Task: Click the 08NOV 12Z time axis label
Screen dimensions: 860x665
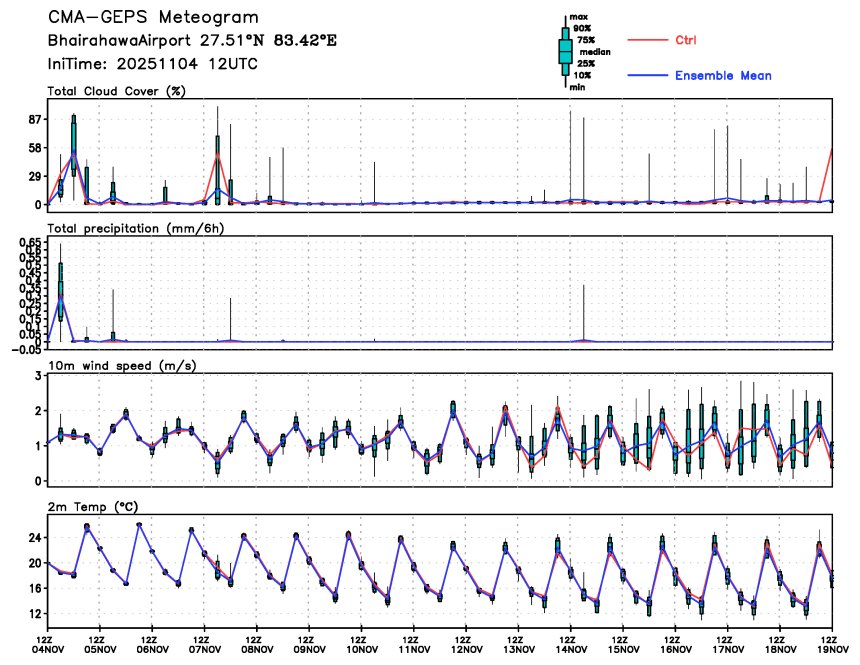Action: (x=257, y=644)
